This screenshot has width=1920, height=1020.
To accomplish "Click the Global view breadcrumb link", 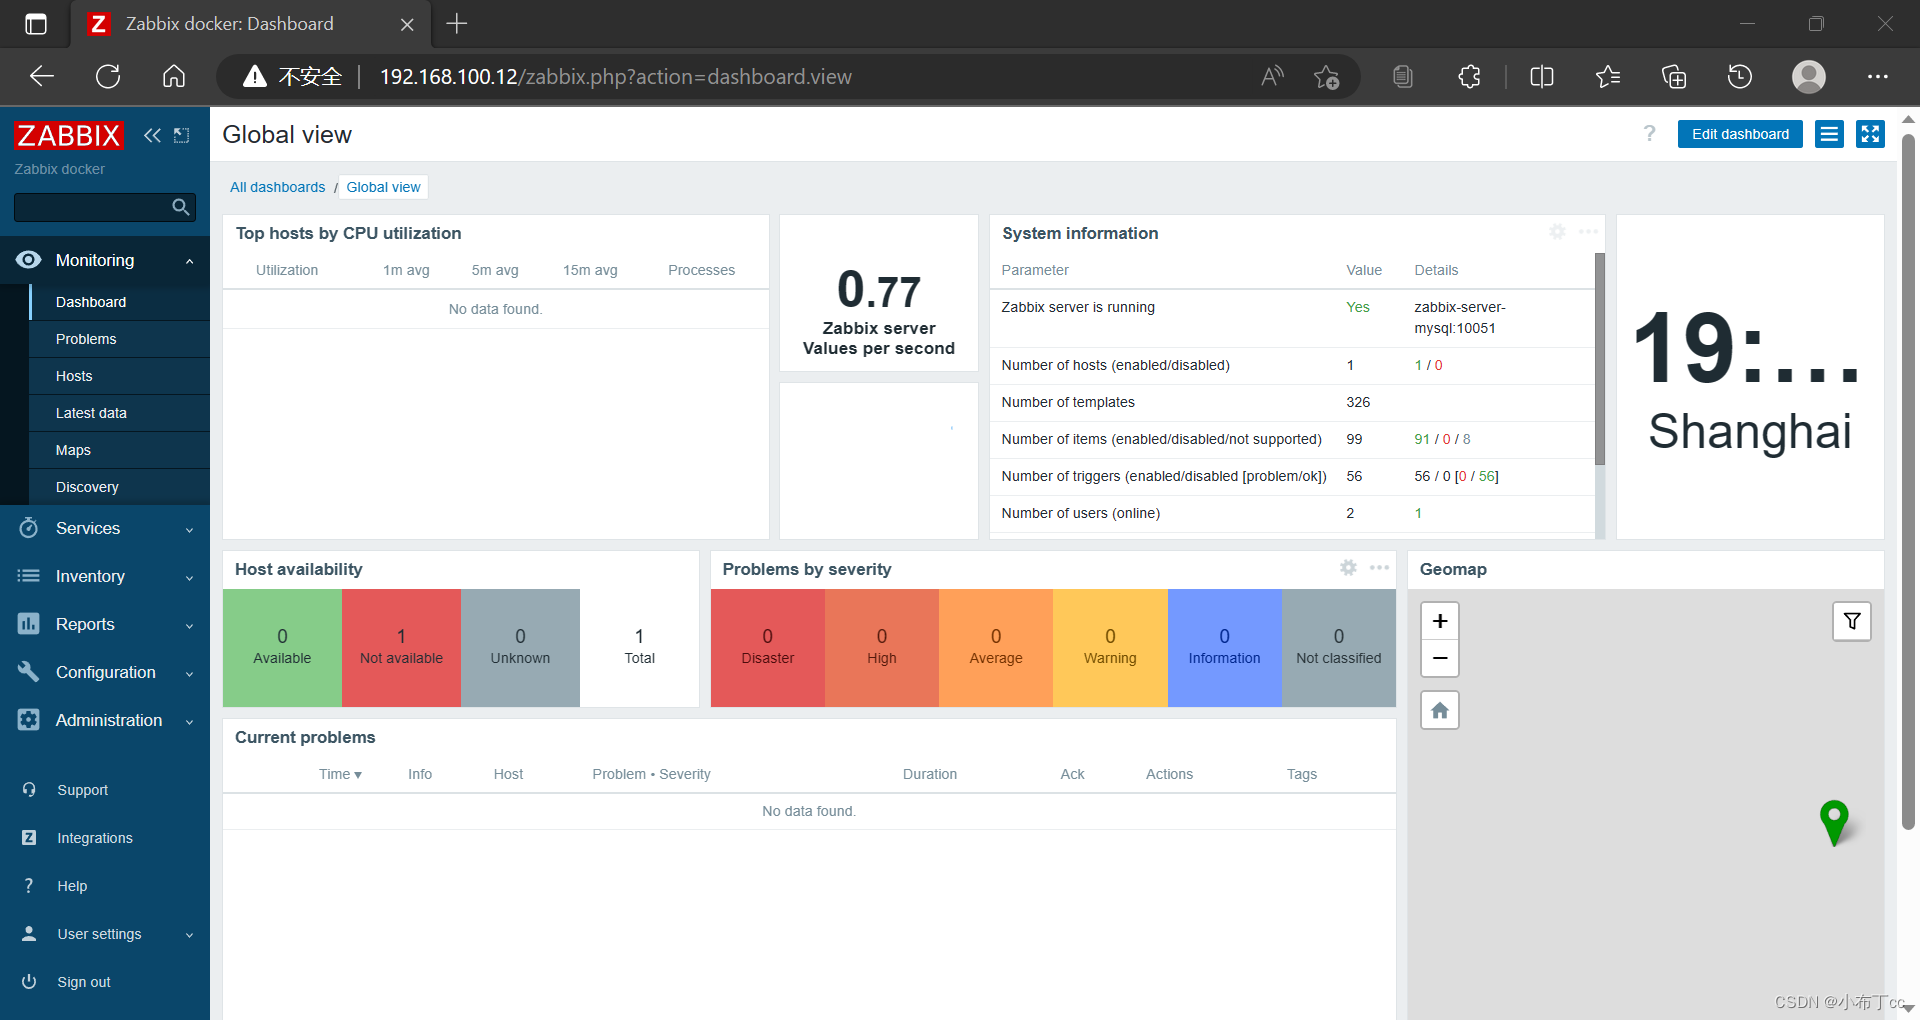I will point(383,187).
